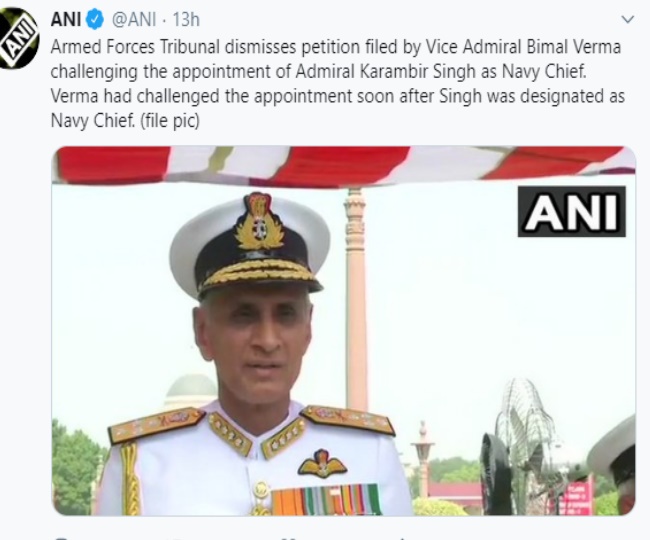This screenshot has width=650, height=540.
Task: Click the words 'Armed Forces Tribunal'
Action: pyautogui.click(x=136, y=47)
